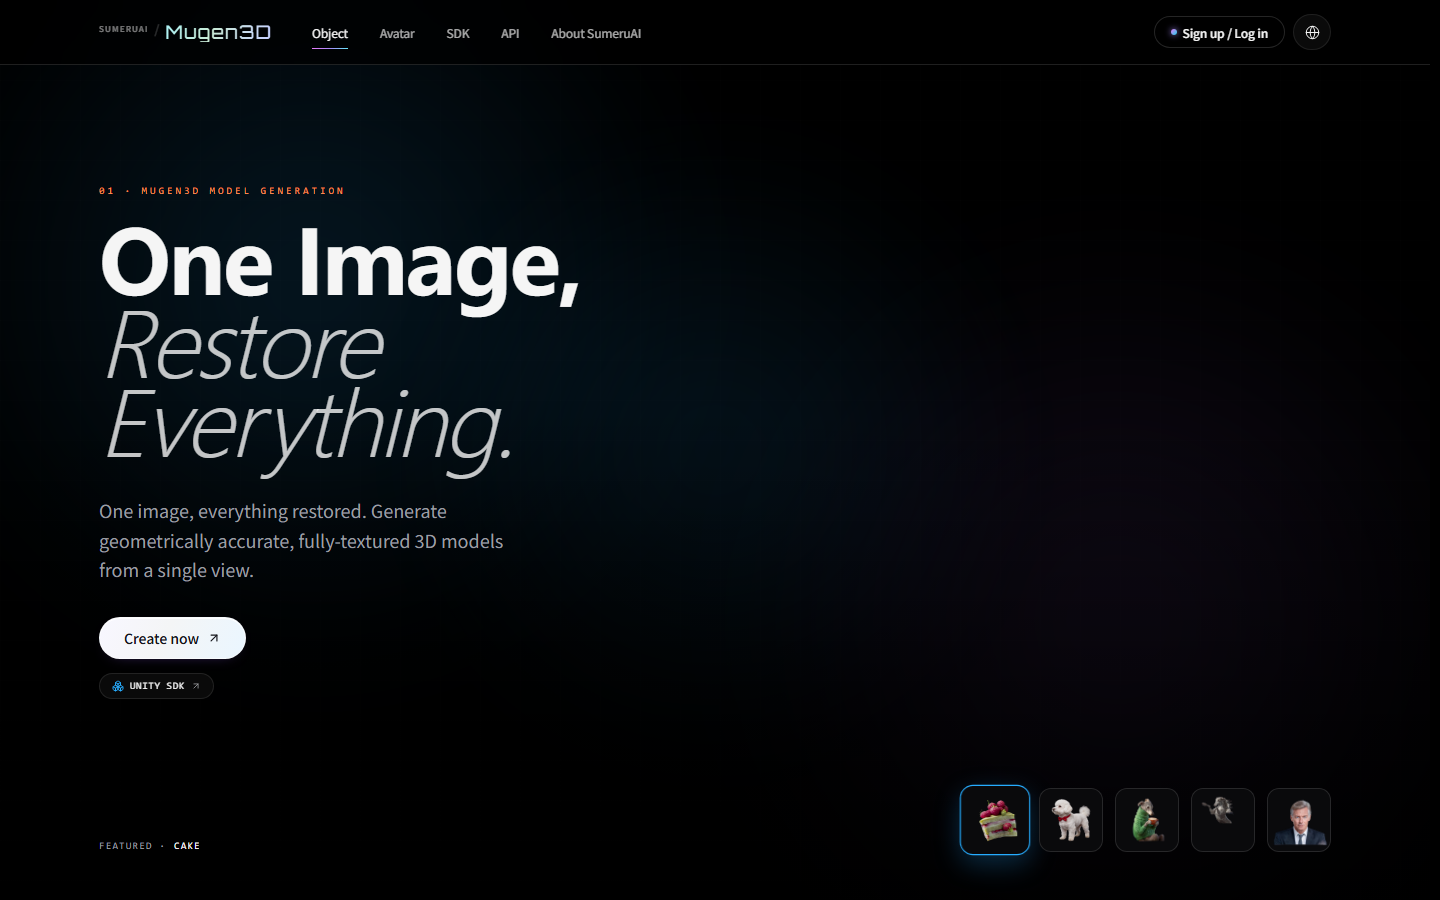Open the Unity SDK link
Screen dimensions: 1440x900
click(156, 686)
